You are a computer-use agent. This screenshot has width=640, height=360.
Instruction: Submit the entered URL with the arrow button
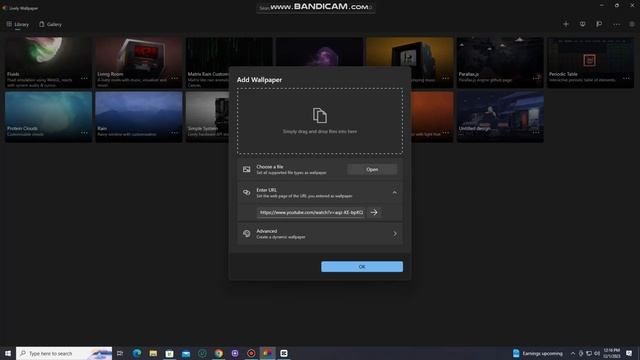[x=374, y=212]
